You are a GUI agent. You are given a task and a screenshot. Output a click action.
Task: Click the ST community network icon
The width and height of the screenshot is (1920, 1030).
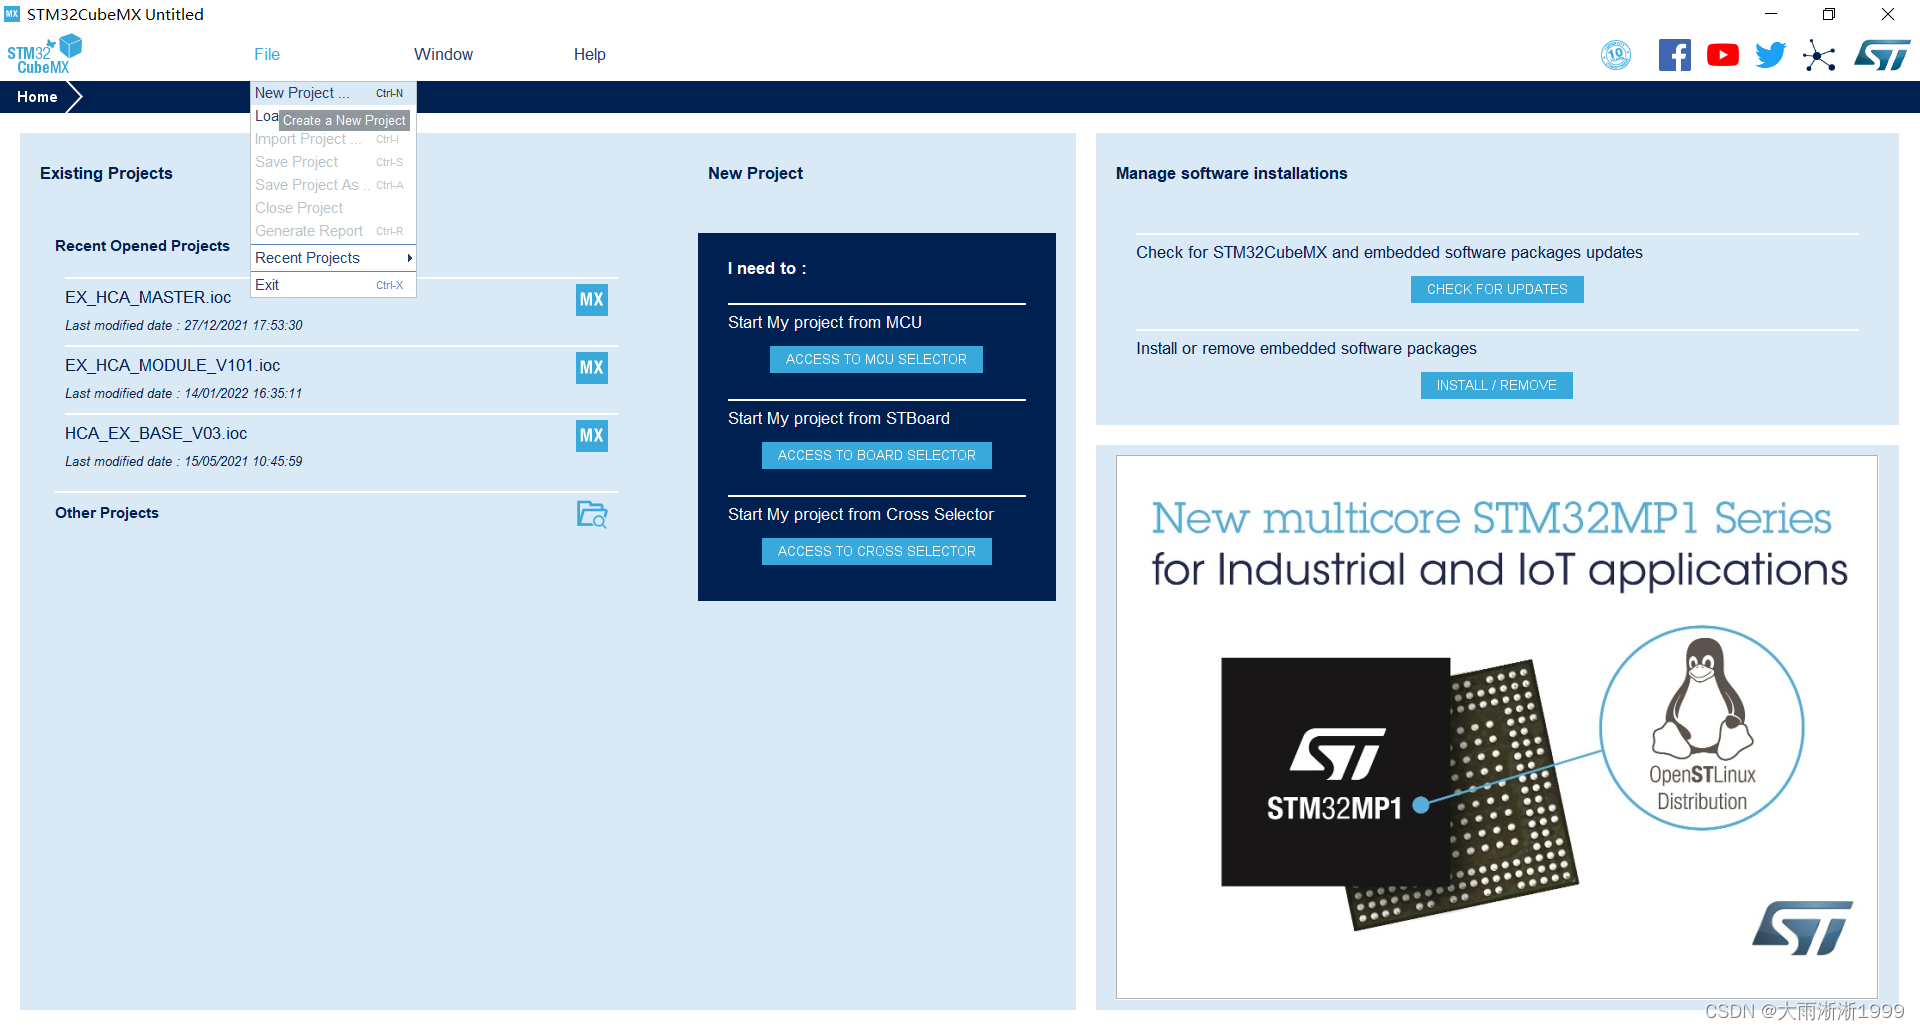[x=1819, y=55]
